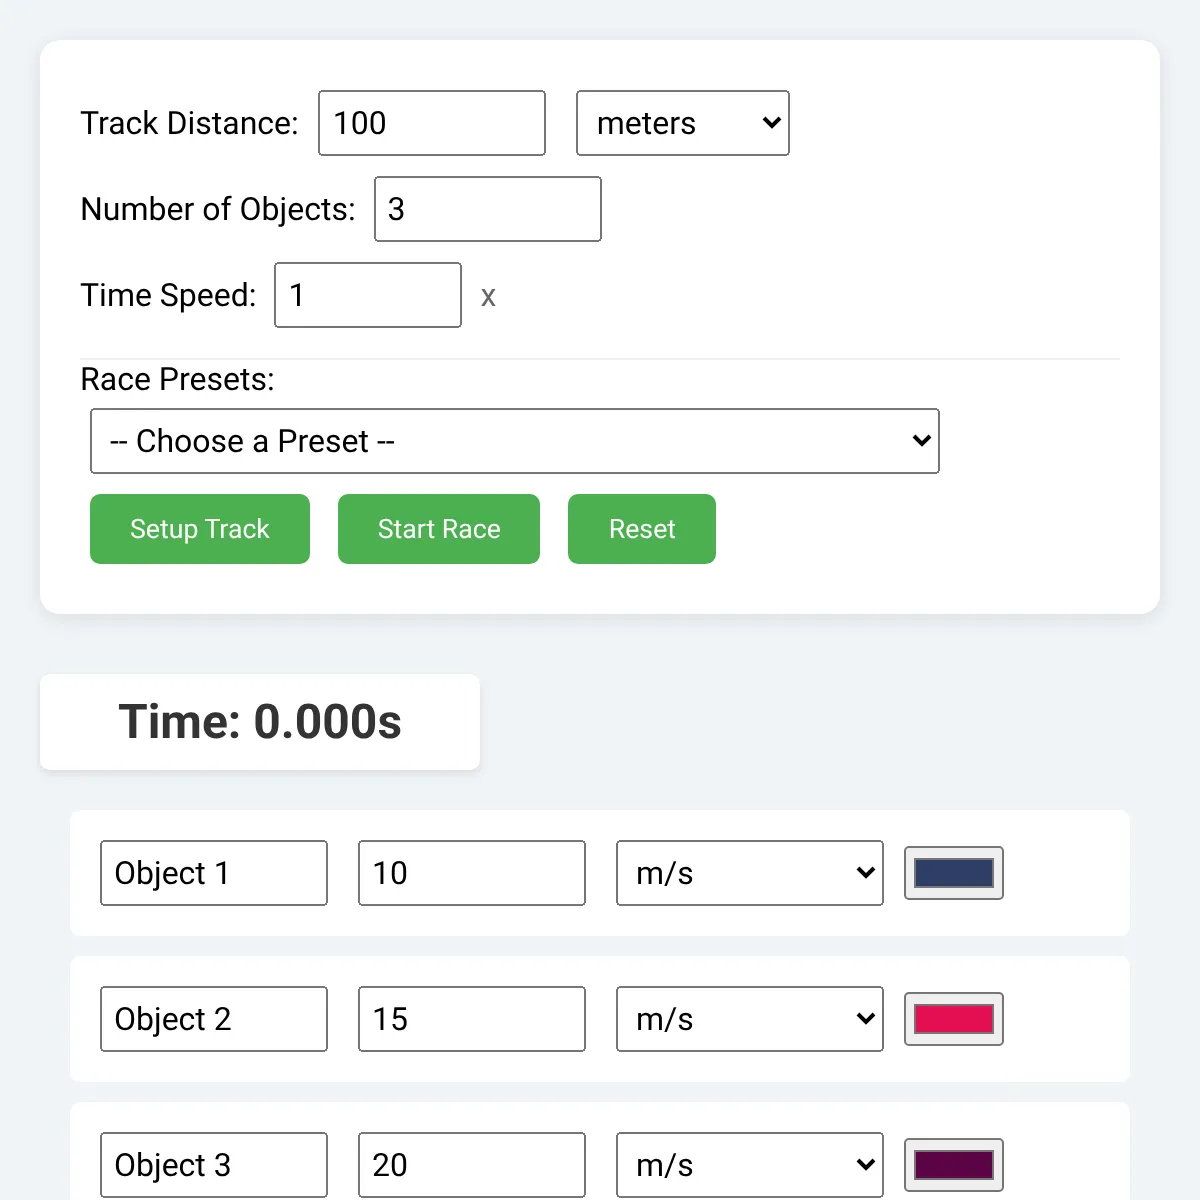Open the meters unit dropdown
The width and height of the screenshot is (1200, 1200).
(683, 123)
